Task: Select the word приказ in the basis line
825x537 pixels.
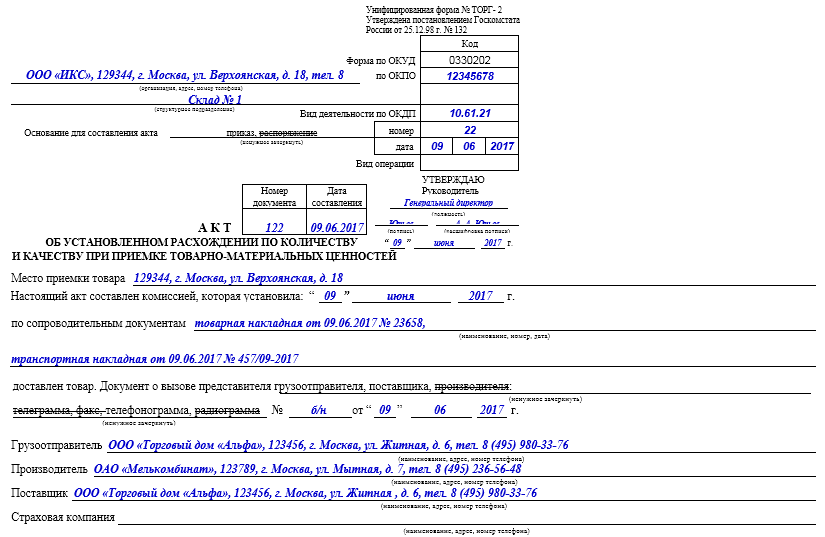Action: point(241,133)
